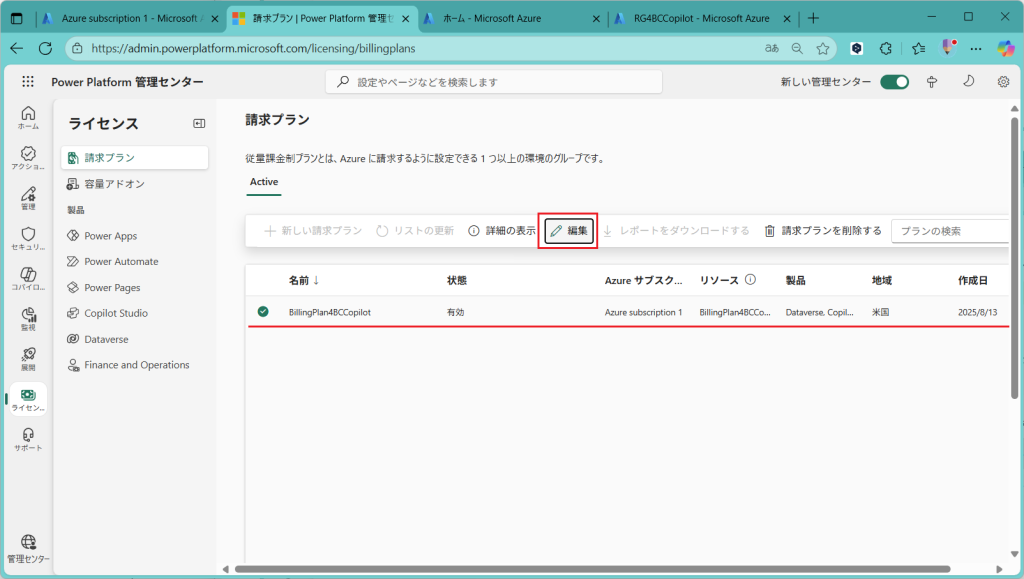Click the vertical scrollbar on the right

click(1014, 258)
